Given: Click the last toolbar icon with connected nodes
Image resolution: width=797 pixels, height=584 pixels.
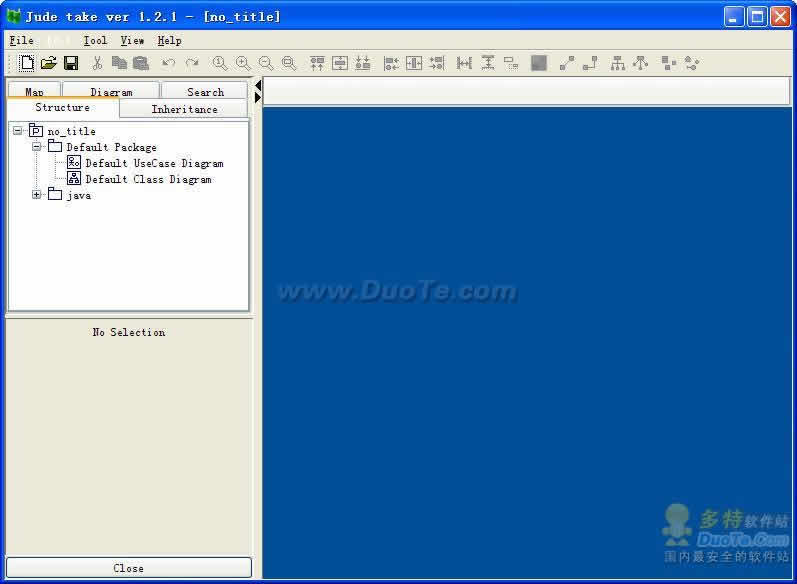Looking at the screenshot, I should (x=692, y=63).
